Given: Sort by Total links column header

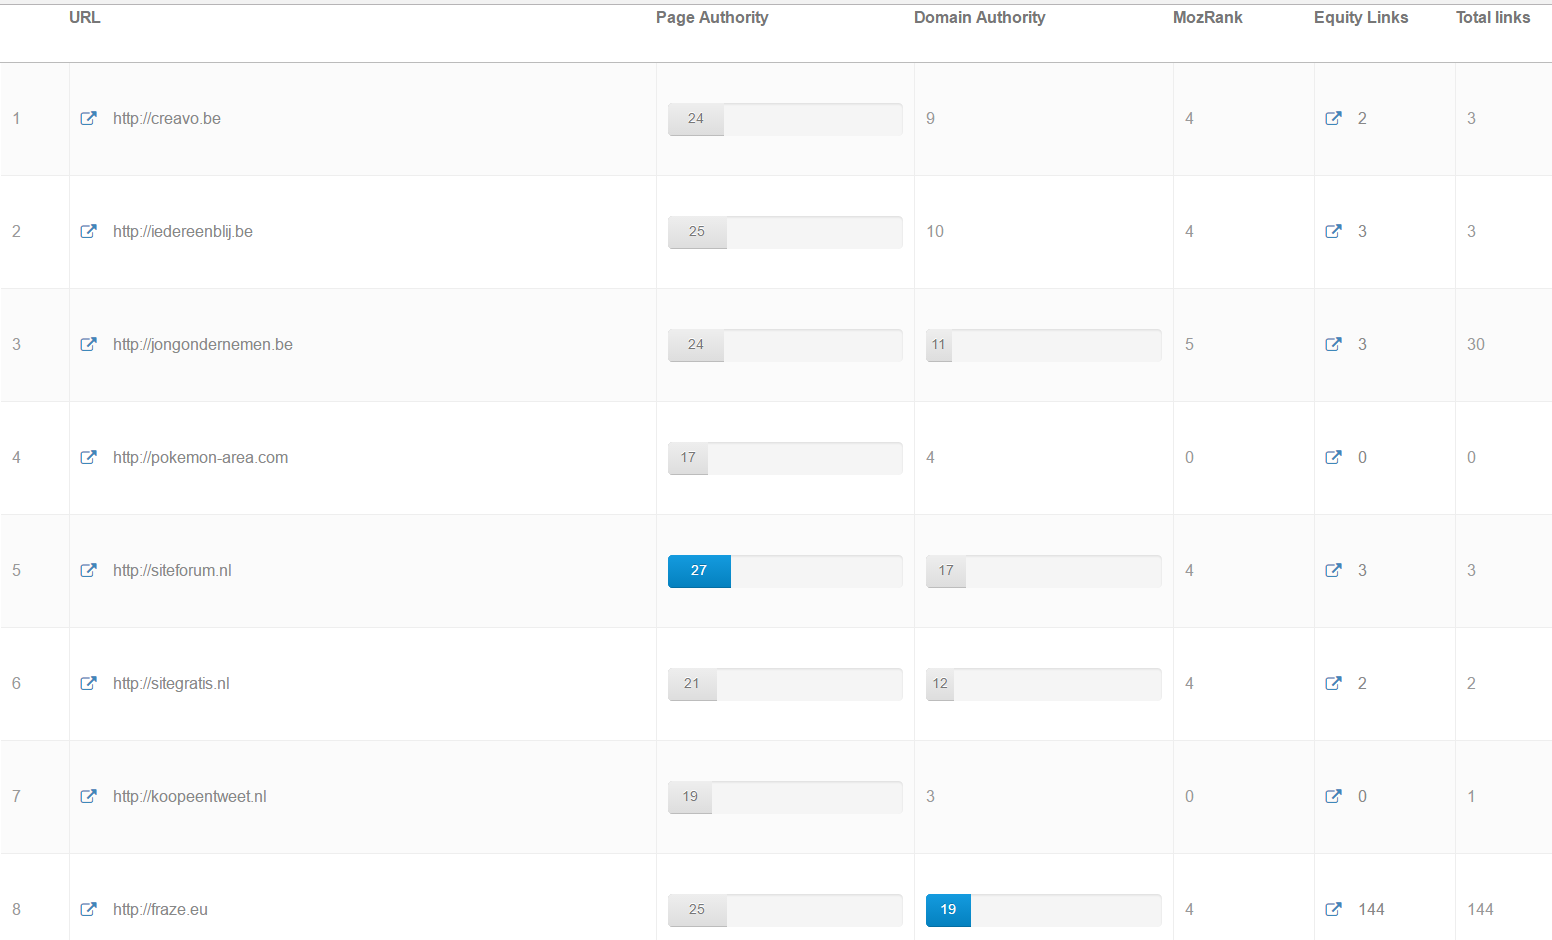Looking at the screenshot, I should (1492, 17).
